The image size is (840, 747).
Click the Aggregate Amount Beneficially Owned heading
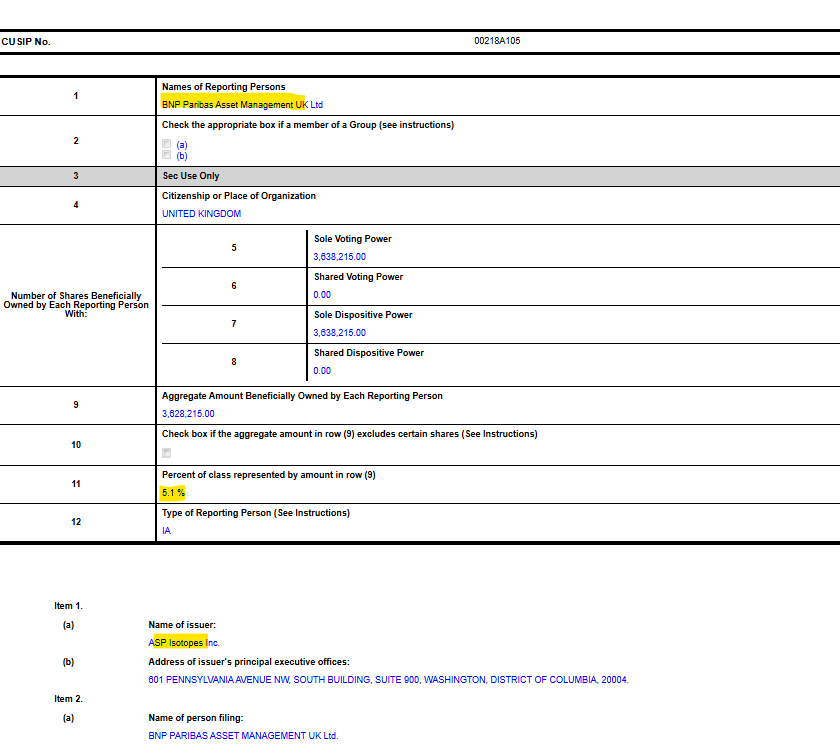(x=302, y=396)
